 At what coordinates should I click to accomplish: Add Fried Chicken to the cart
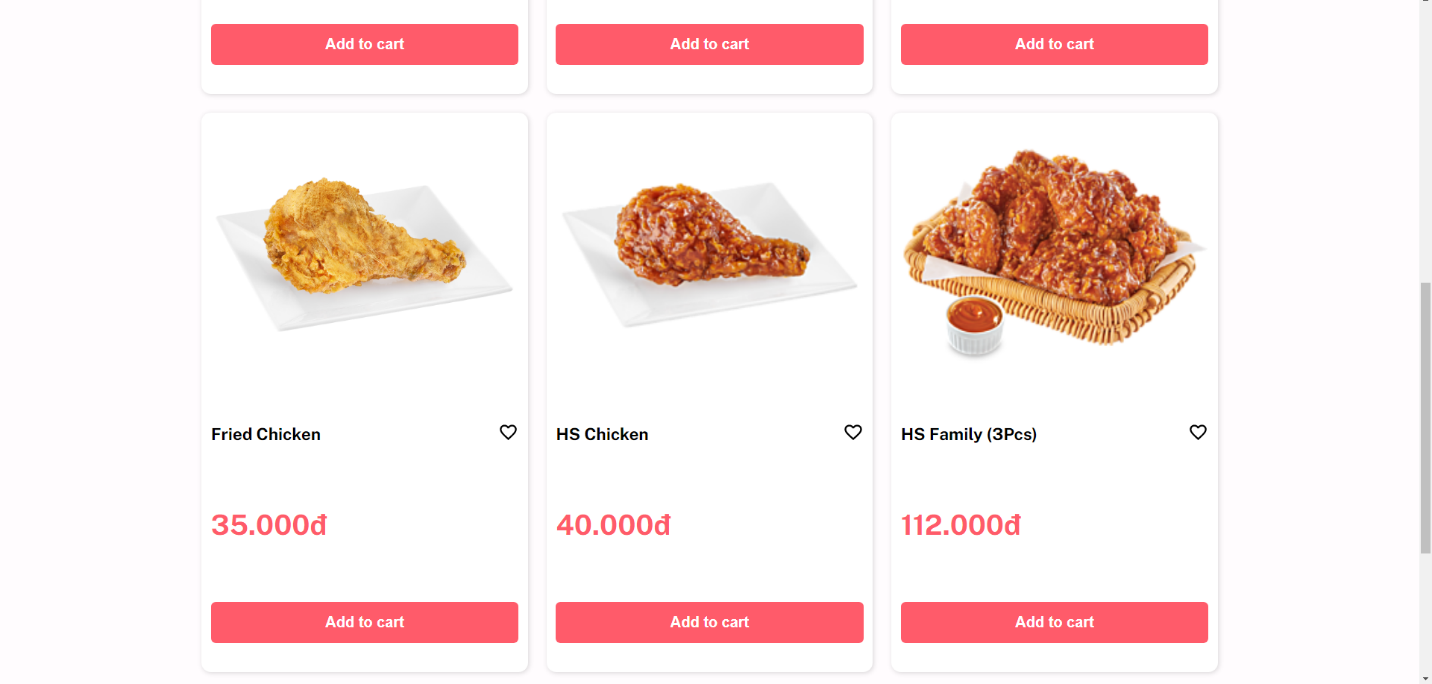pyautogui.click(x=364, y=622)
